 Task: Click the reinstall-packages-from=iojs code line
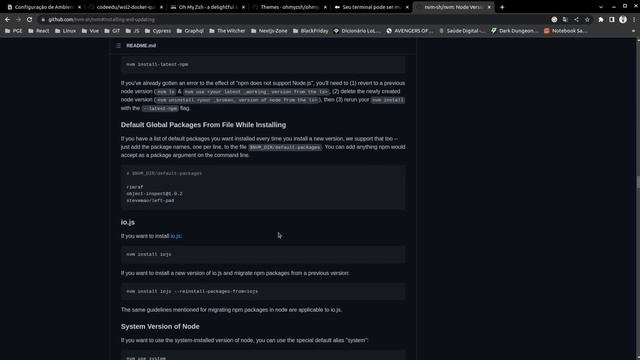coord(192,291)
